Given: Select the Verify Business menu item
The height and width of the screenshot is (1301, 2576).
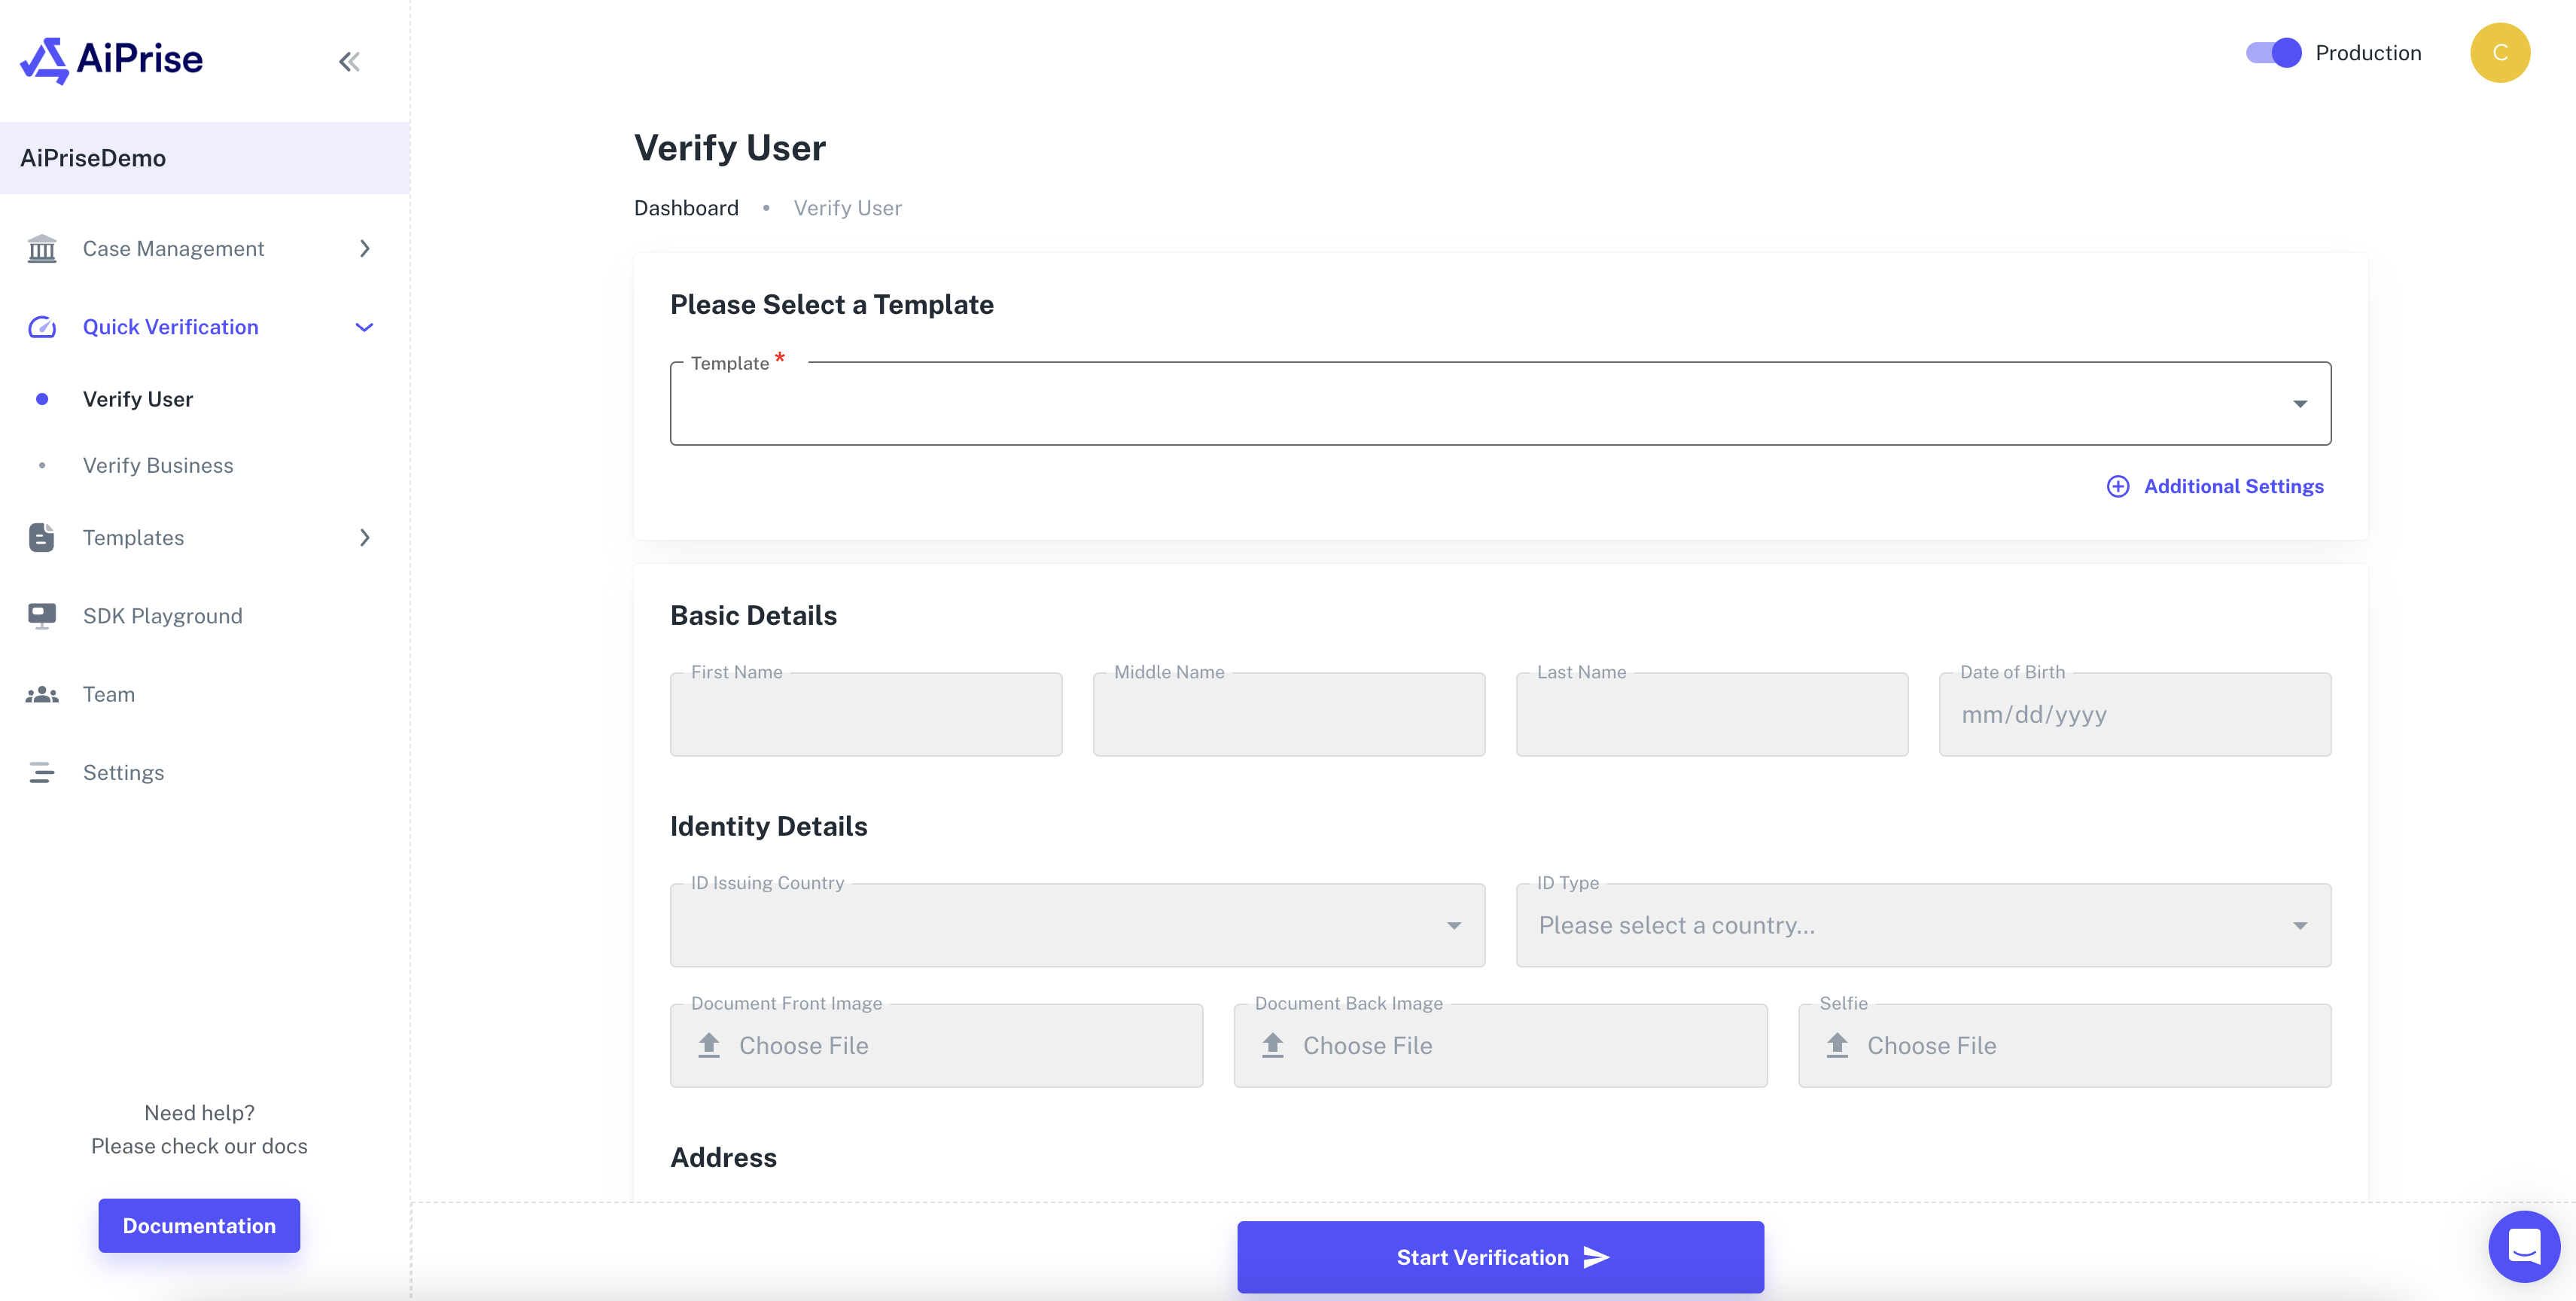Looking at the screenshot, I should [157, 465].
